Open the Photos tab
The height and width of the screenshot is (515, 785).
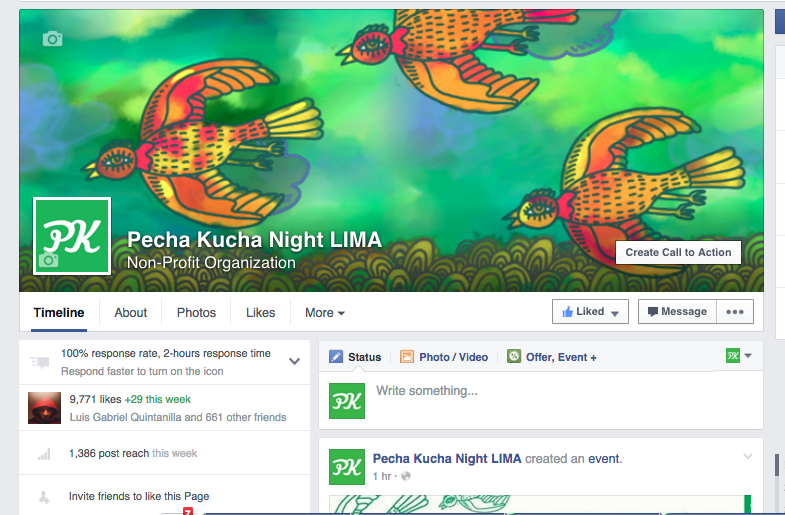pos(196,313)
